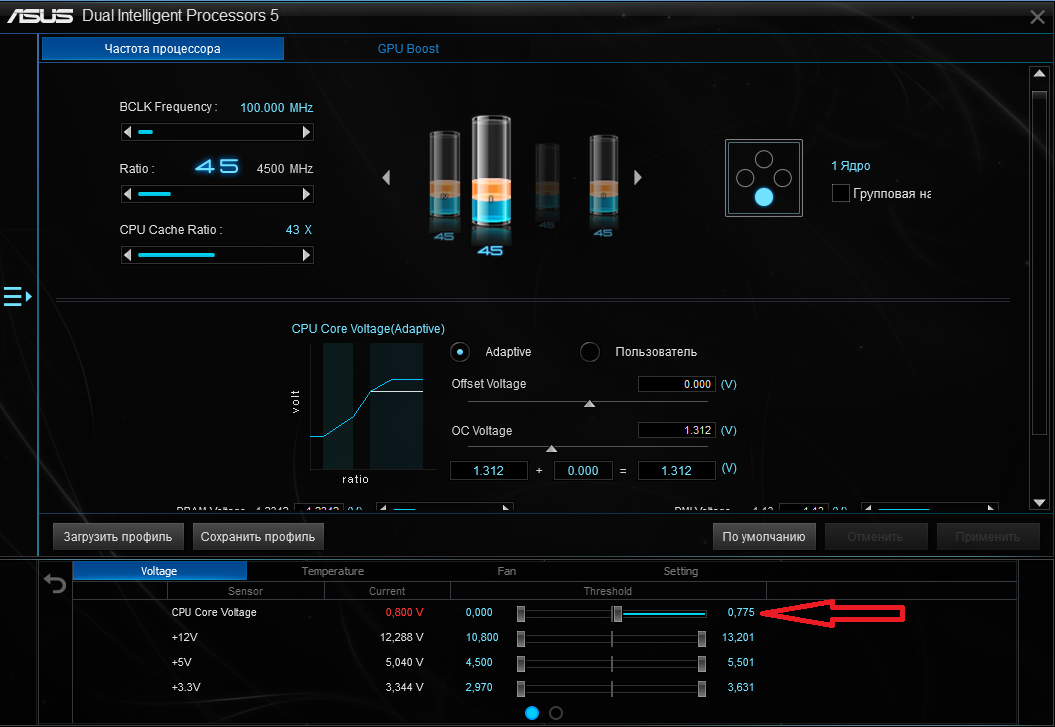Select the Пользователь voltage mode
1055x727 pixels.
coord(590,352)
